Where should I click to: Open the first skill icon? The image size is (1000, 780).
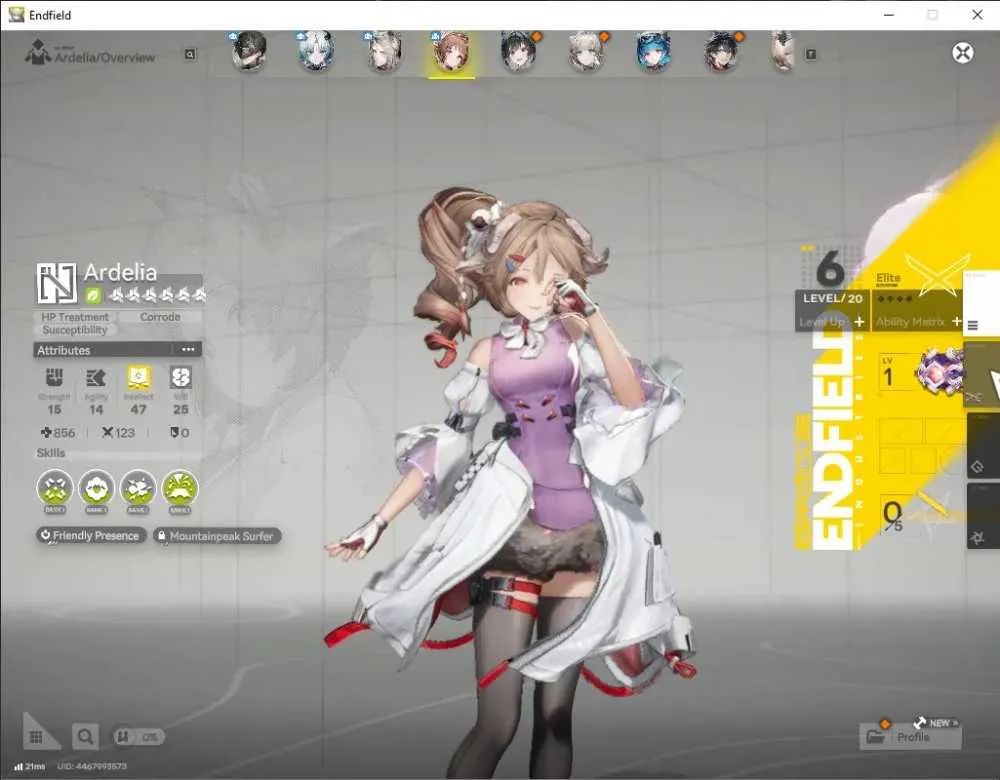[55, 489]
